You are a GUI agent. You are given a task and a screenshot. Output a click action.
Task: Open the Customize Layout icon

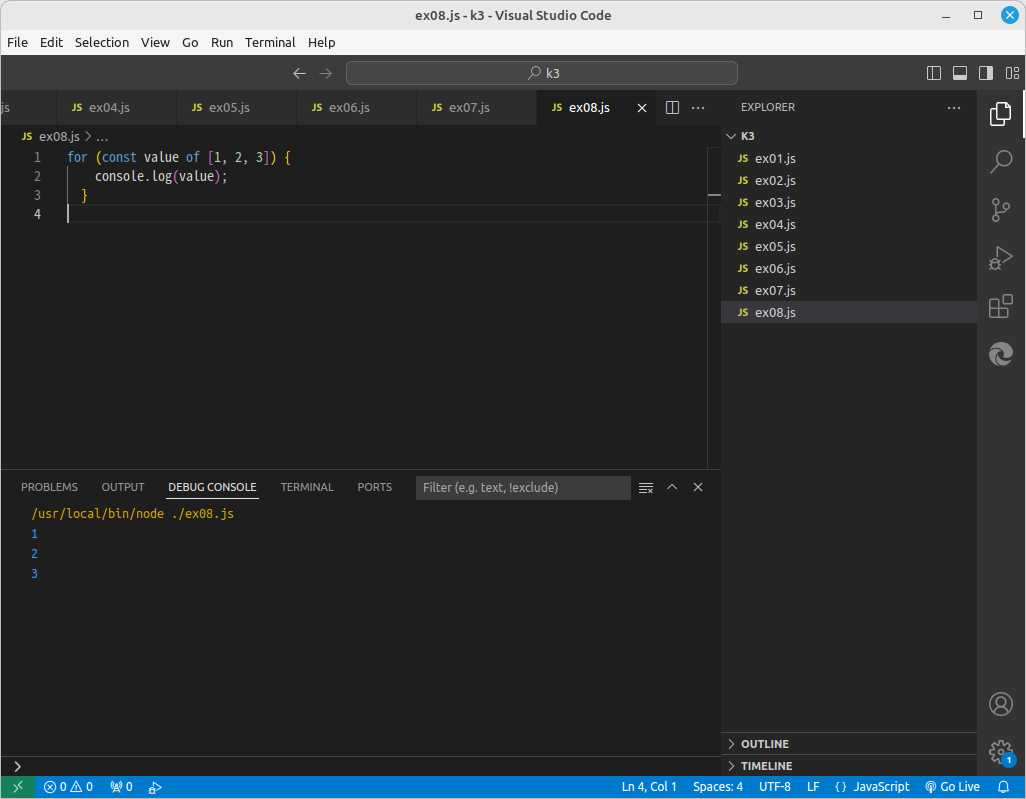coord(1012,73)
